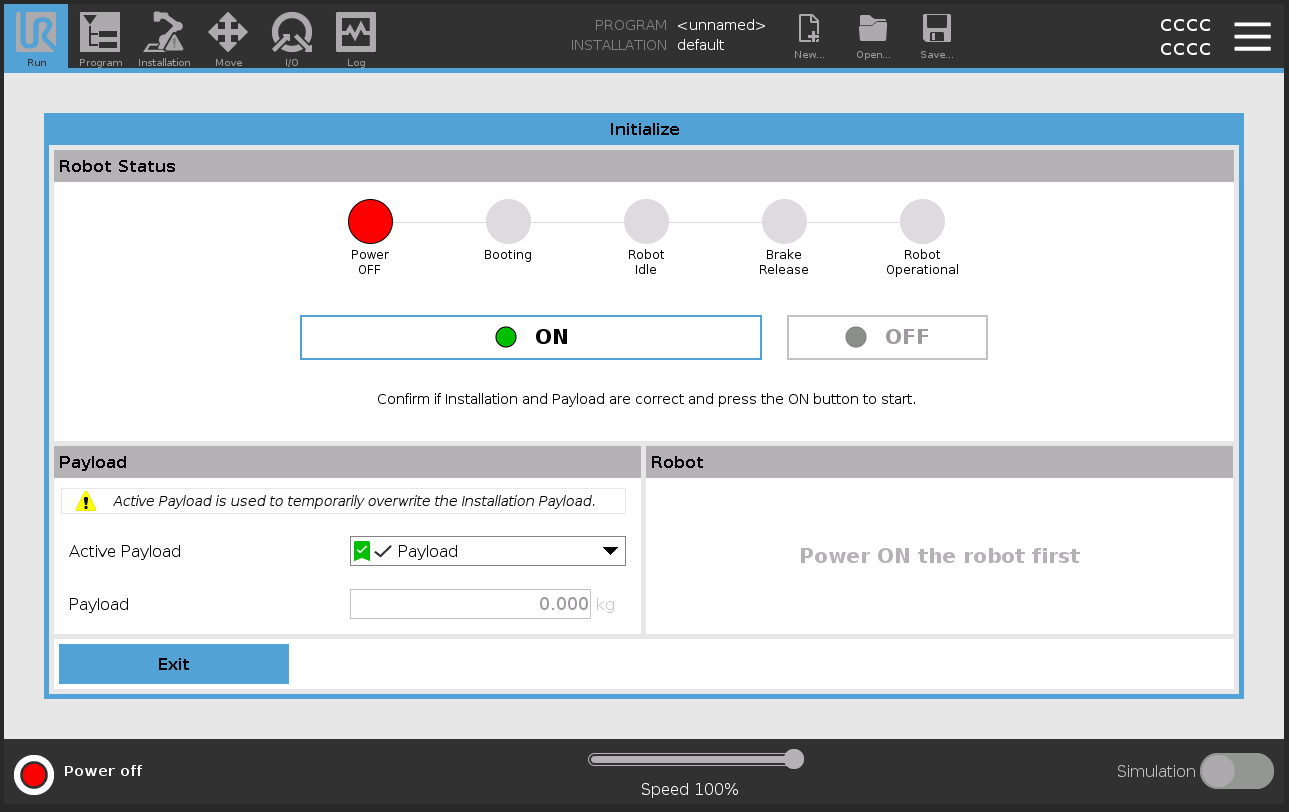Click the Exit button
Image resolution: width=1289 pixels, height=812 pixels.
point(174,664)
